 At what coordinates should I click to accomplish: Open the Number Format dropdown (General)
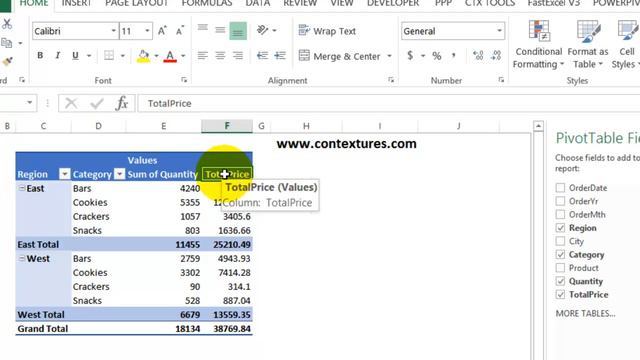(x=499, y=31)
